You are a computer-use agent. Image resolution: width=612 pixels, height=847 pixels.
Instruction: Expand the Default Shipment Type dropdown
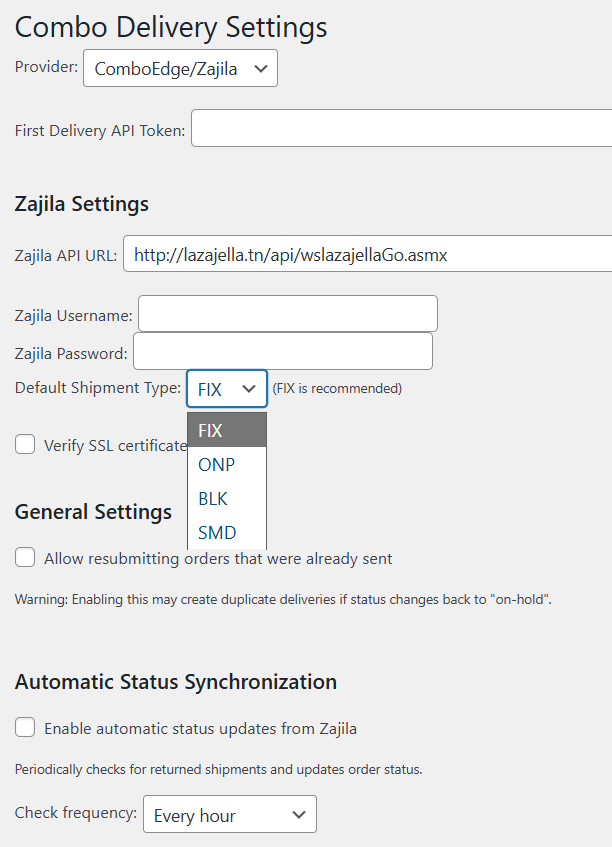coord(226,387)
